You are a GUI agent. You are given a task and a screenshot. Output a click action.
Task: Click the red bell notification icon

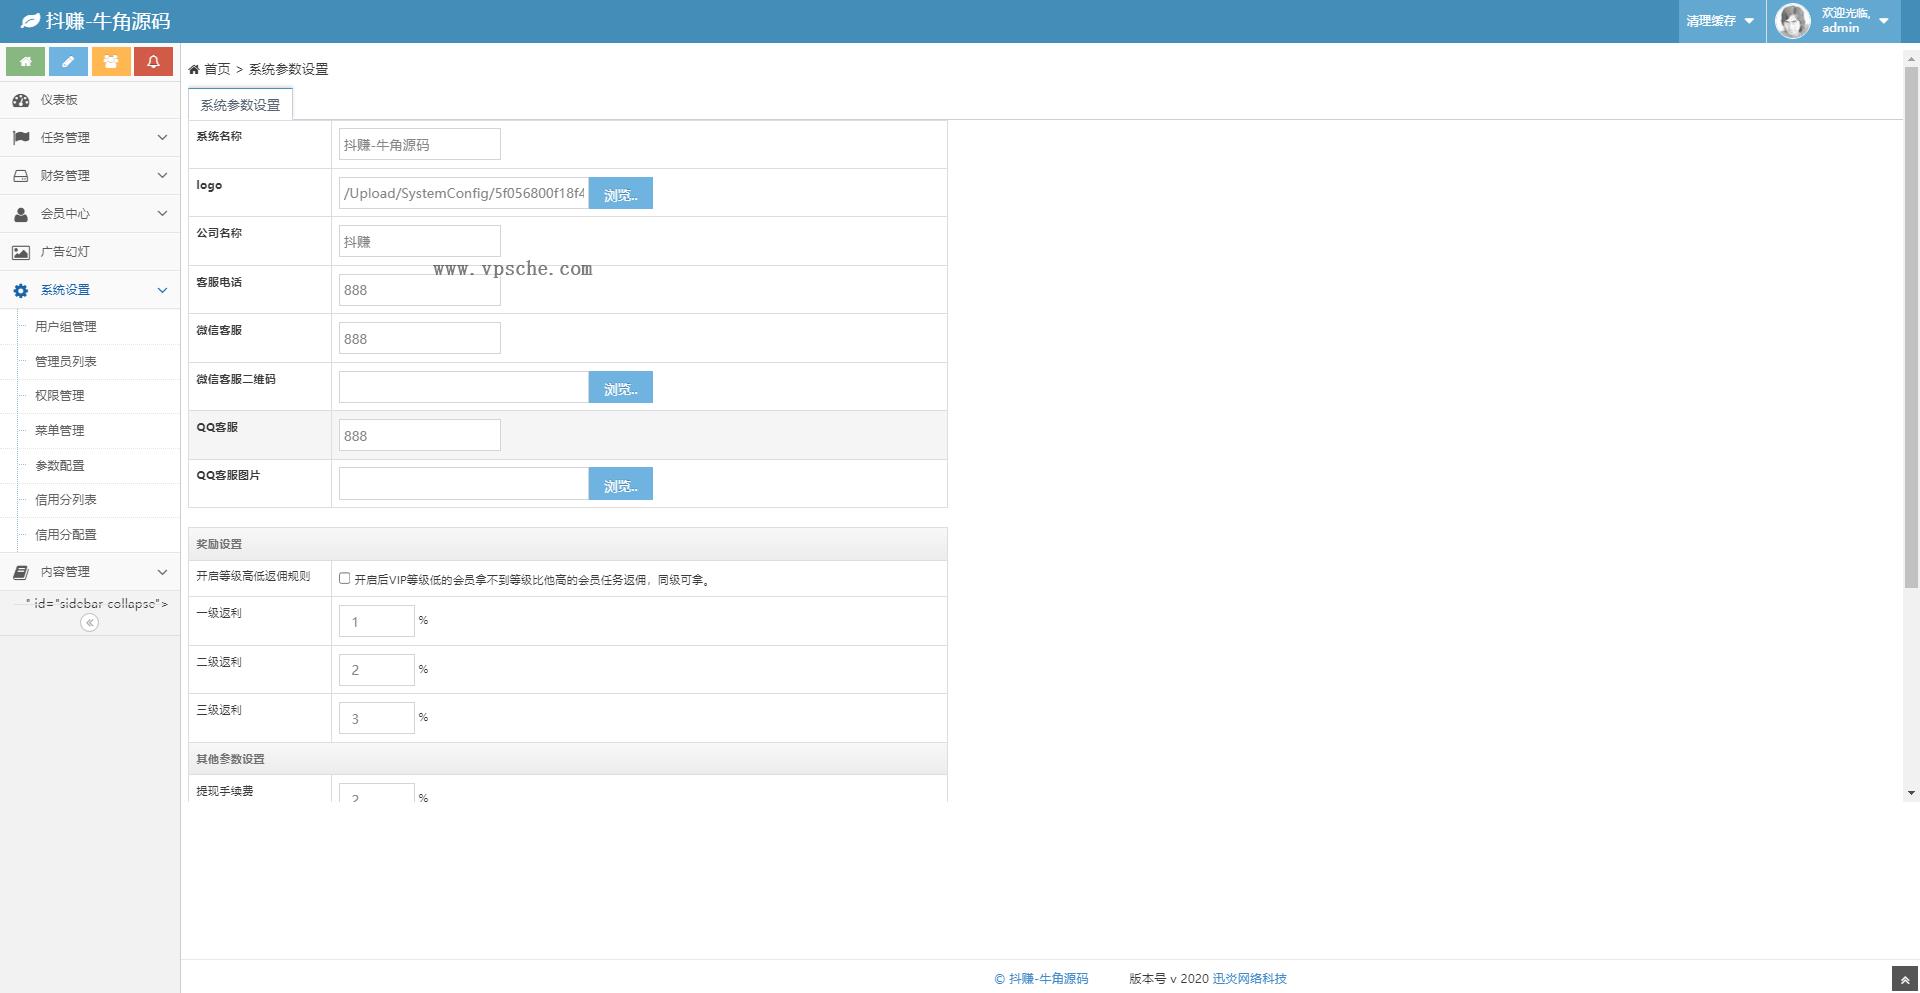coord(153,62)
